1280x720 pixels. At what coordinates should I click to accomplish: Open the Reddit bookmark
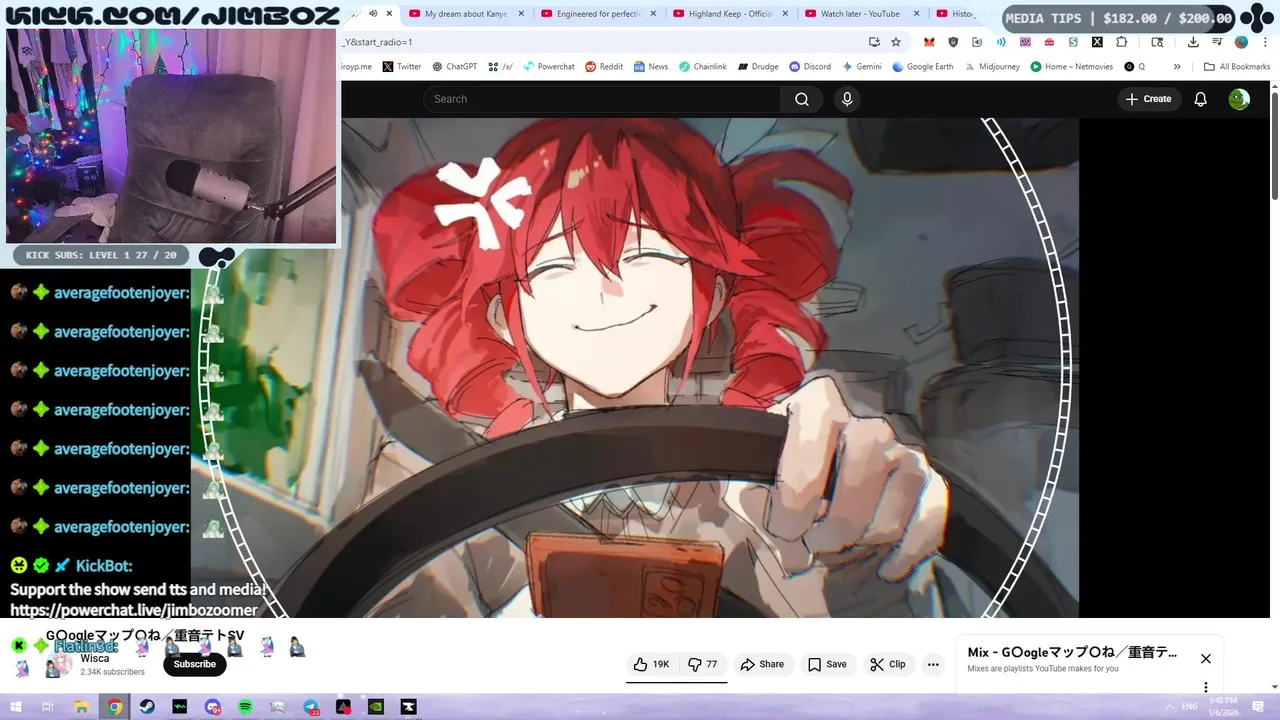pyautogui.click(x=604, y=67)
